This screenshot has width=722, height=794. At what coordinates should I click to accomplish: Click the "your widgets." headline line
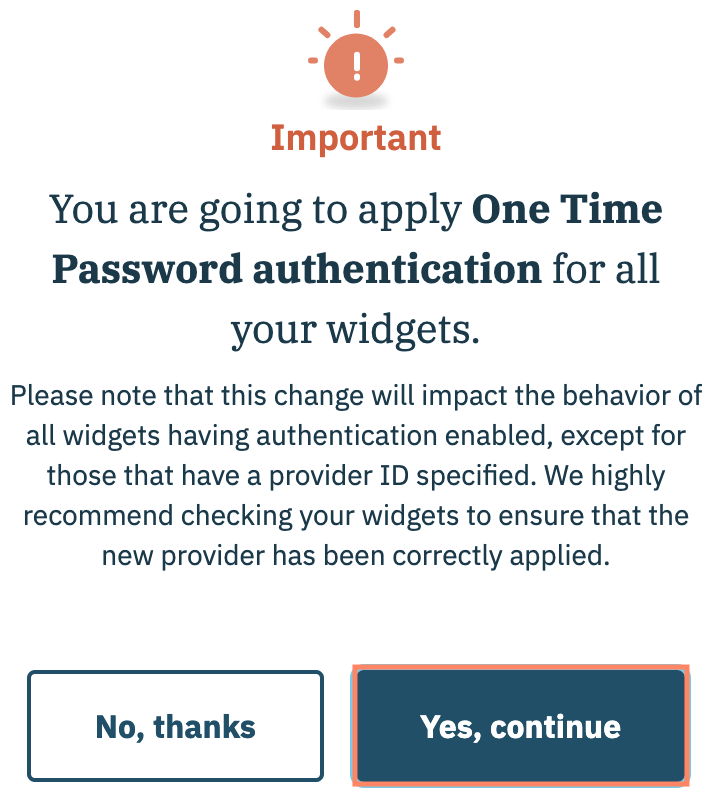point(356,329)
